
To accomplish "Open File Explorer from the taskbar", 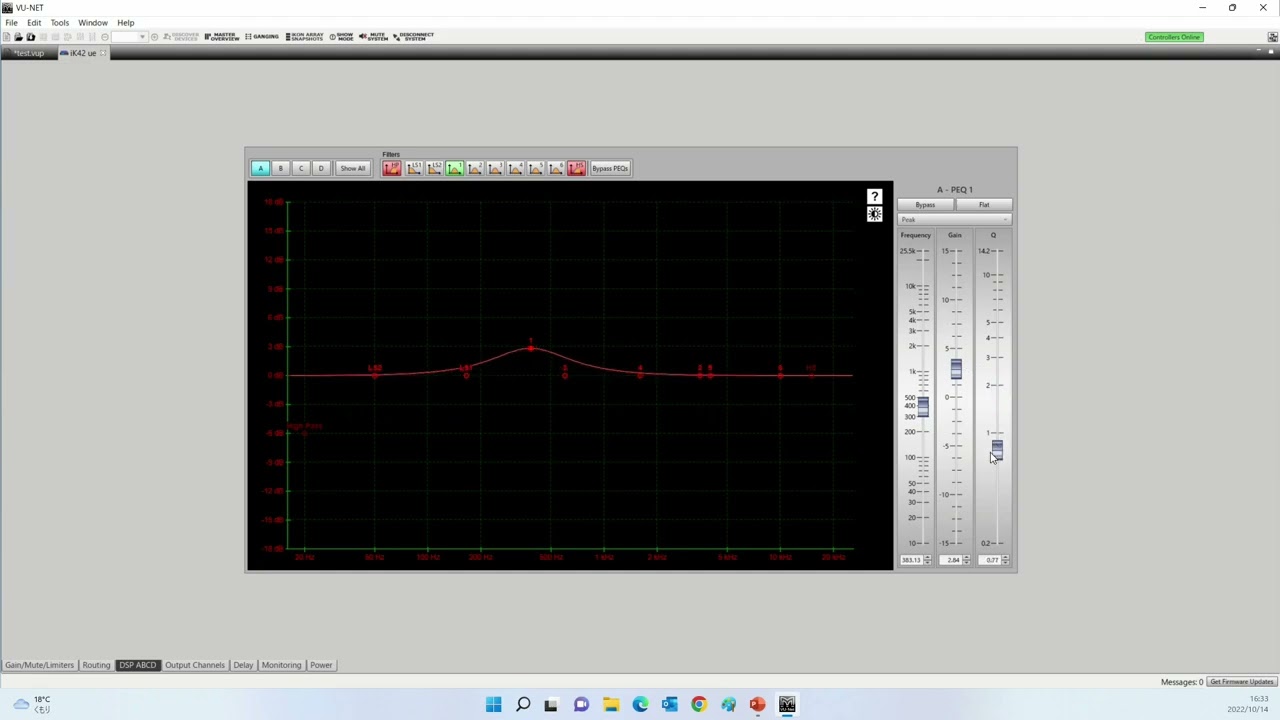I will pyautogui.click(x=611, y=704).
